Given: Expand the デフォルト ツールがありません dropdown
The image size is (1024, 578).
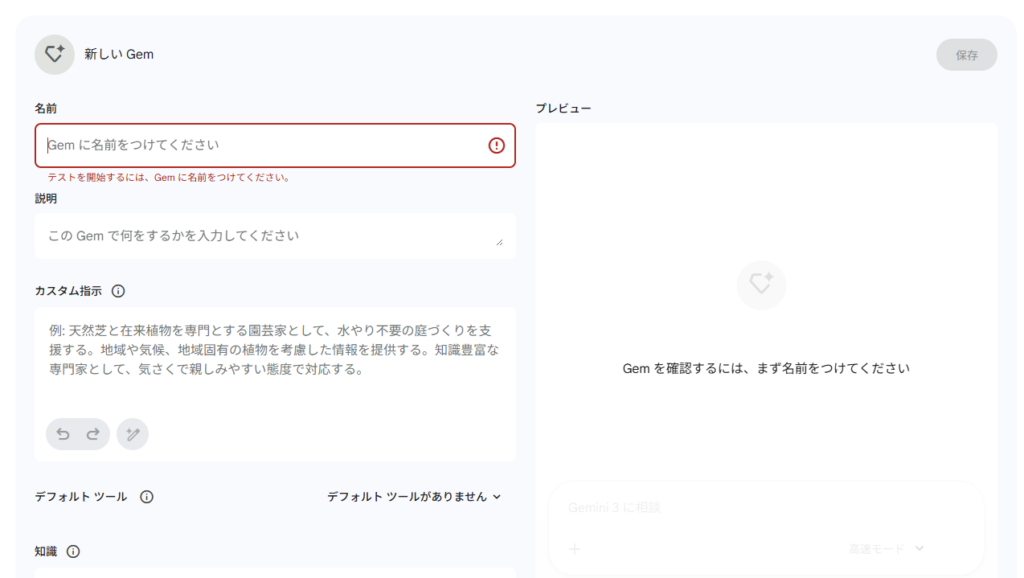Looking at the screenshot, I should pos(414,495).
